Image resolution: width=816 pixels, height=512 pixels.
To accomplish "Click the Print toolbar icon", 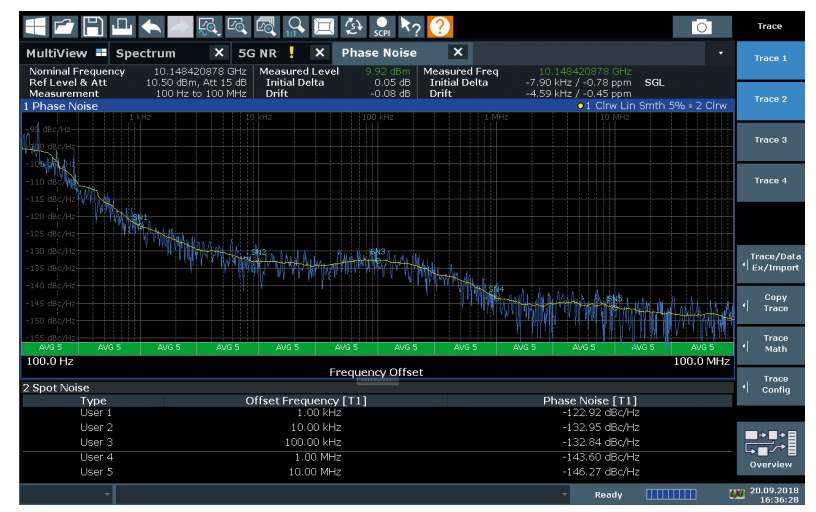I will pos(122,27).
